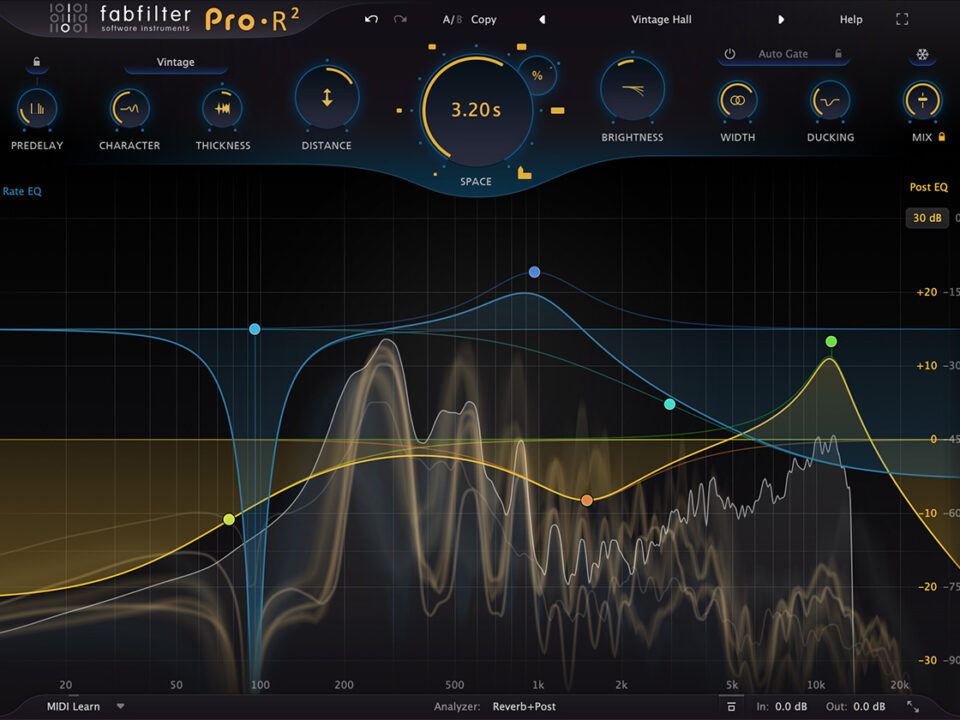
Task: Click the Brightness knob
Action: pyautogui.click(x=632, y=91)
